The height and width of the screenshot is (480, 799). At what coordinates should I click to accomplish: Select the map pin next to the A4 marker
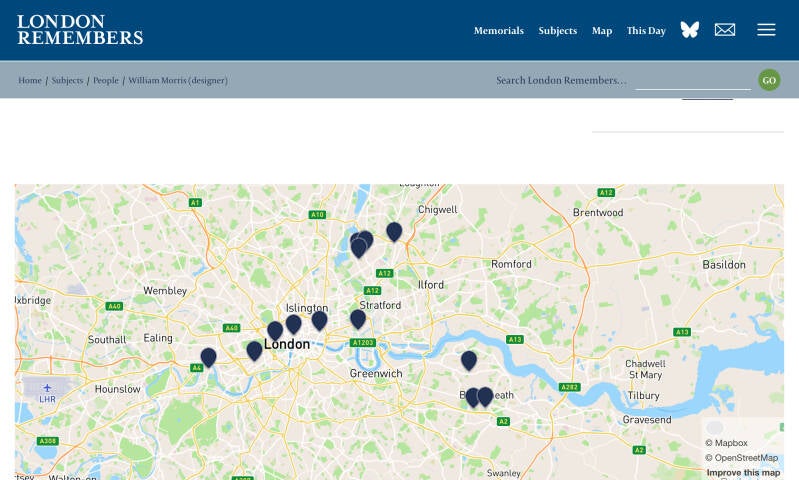point(208,358)
